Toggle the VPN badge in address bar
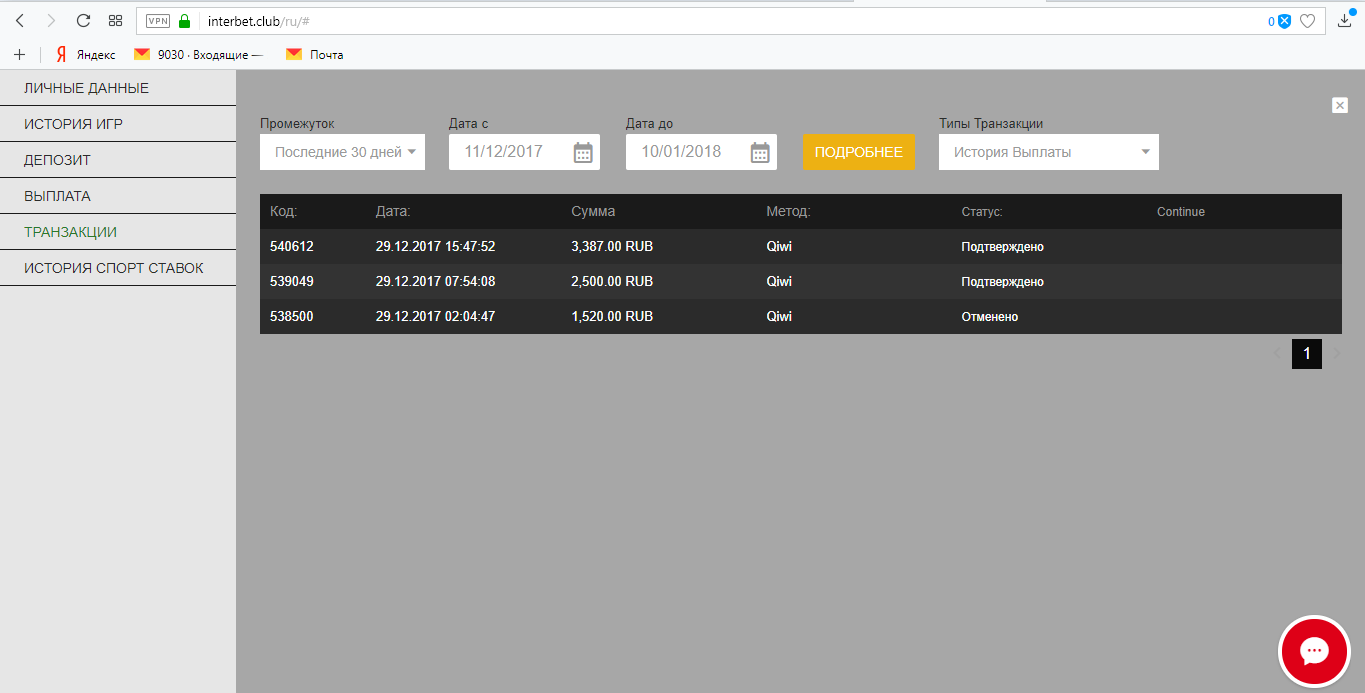The height and width of the screenshot is (693, 1365). click(158, 21)
